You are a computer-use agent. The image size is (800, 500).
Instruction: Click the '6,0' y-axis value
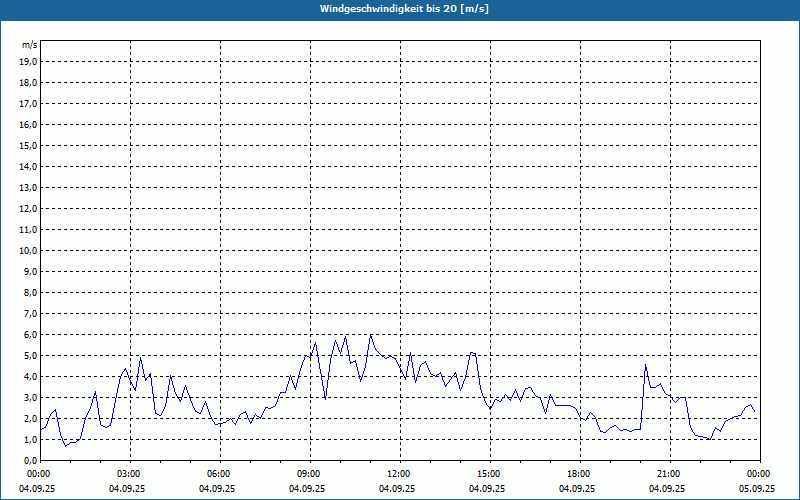click(31, 335)
